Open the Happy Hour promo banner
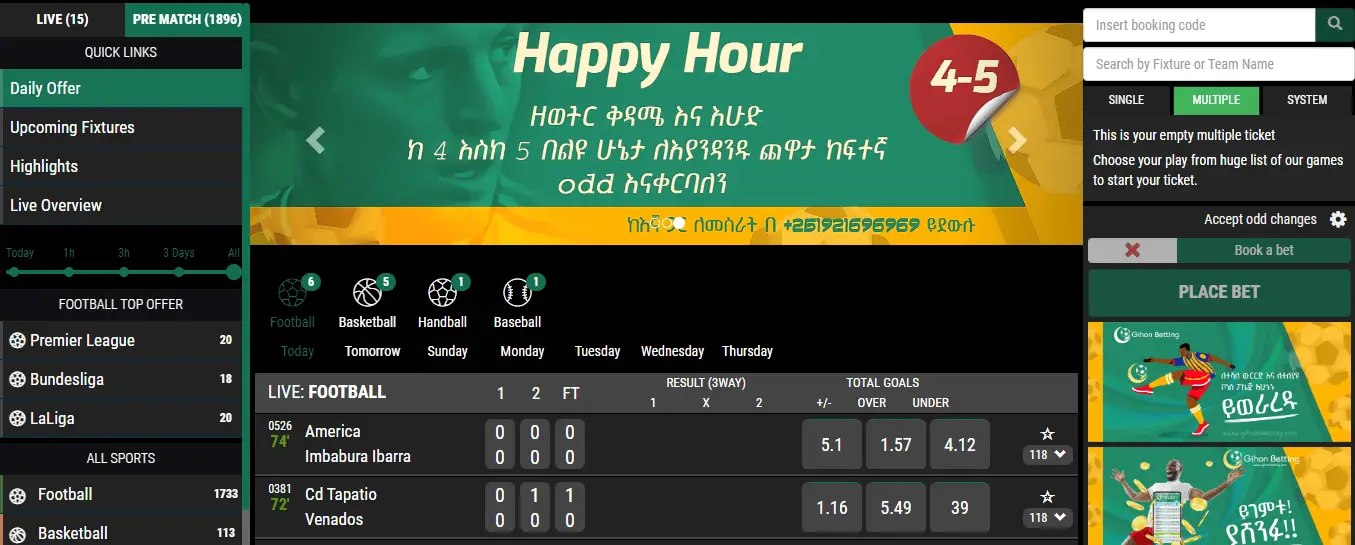 (x=666, y=134)
